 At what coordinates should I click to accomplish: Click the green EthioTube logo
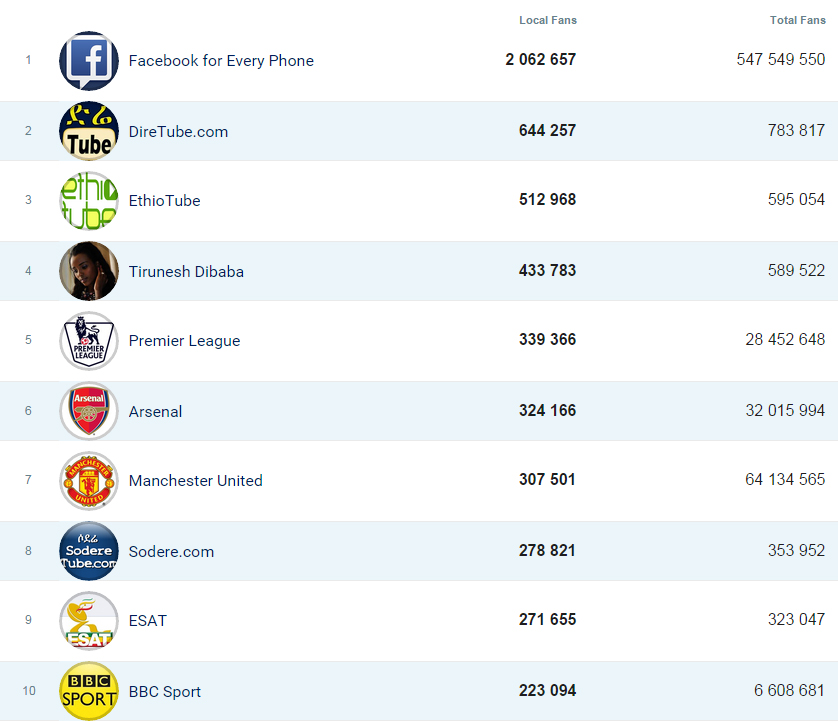89,200
